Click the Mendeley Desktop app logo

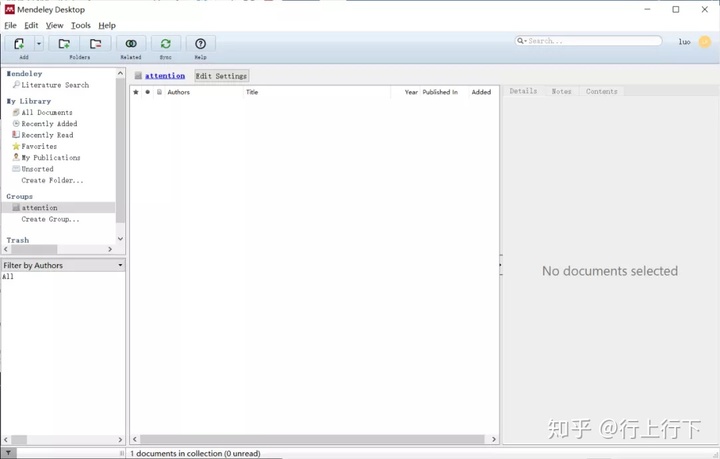[x=9, y=9]
